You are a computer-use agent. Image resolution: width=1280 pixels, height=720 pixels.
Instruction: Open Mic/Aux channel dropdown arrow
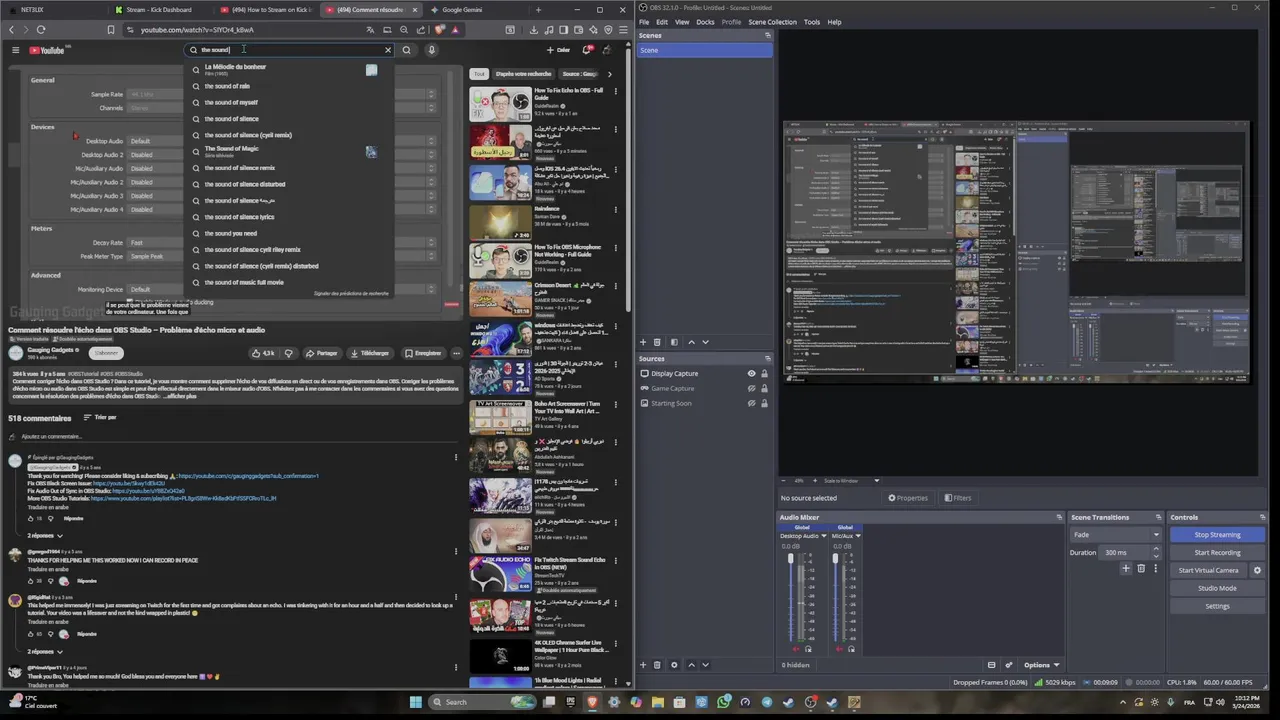point(858,536)
